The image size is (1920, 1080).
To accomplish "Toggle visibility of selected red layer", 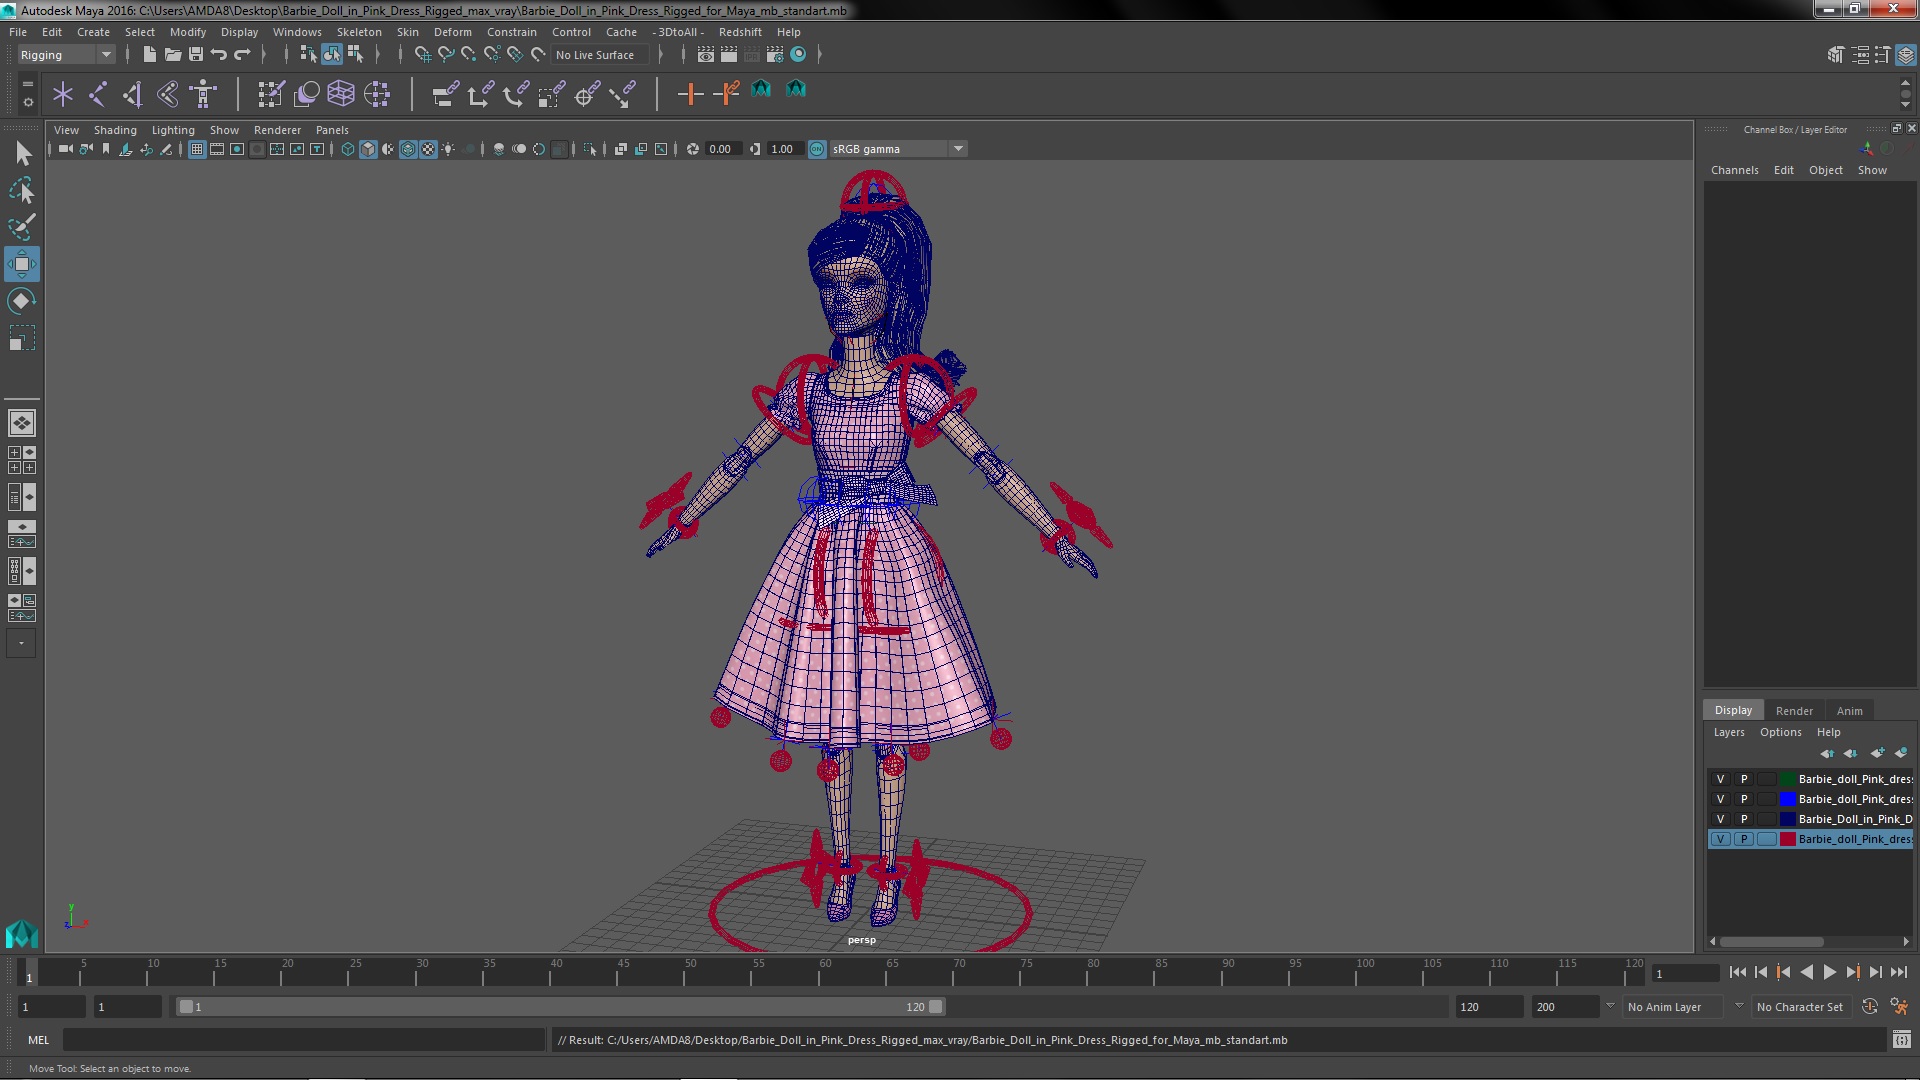I will pyautogui.click(x=1720, y=839).
